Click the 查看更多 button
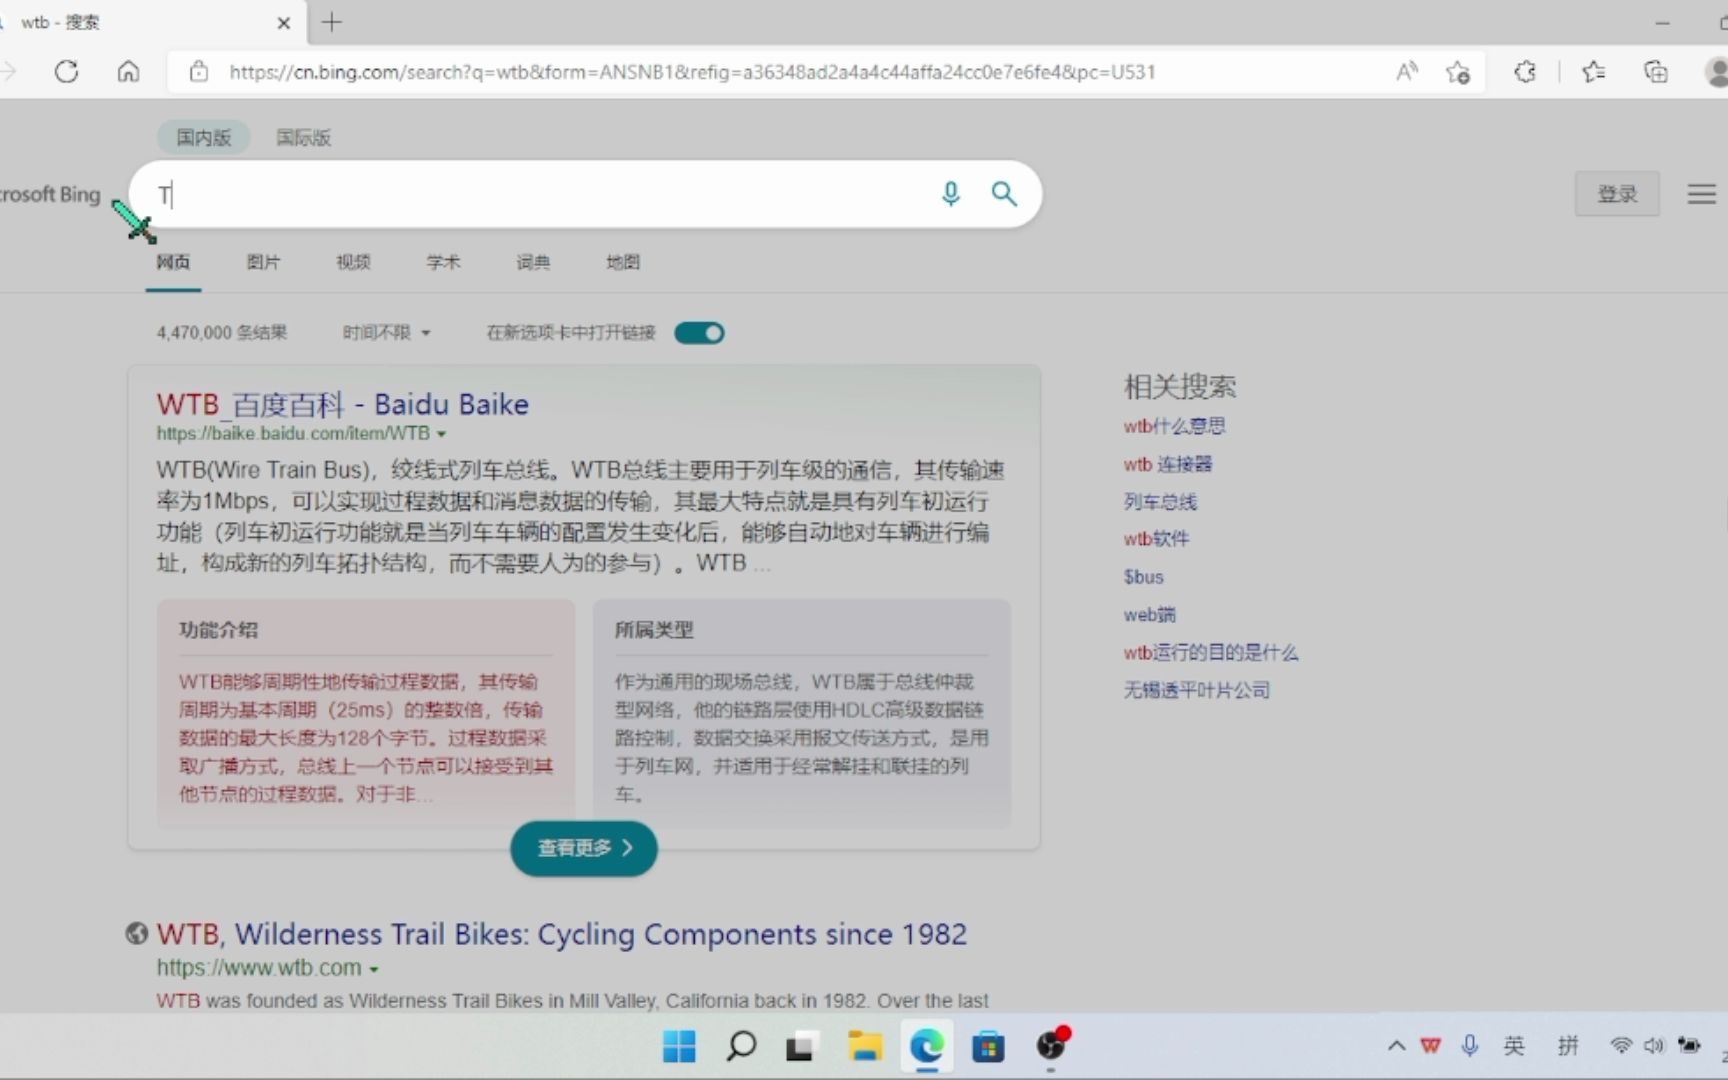Image resolution: width=1728 pixels, height=1080 pixels. 584,848
